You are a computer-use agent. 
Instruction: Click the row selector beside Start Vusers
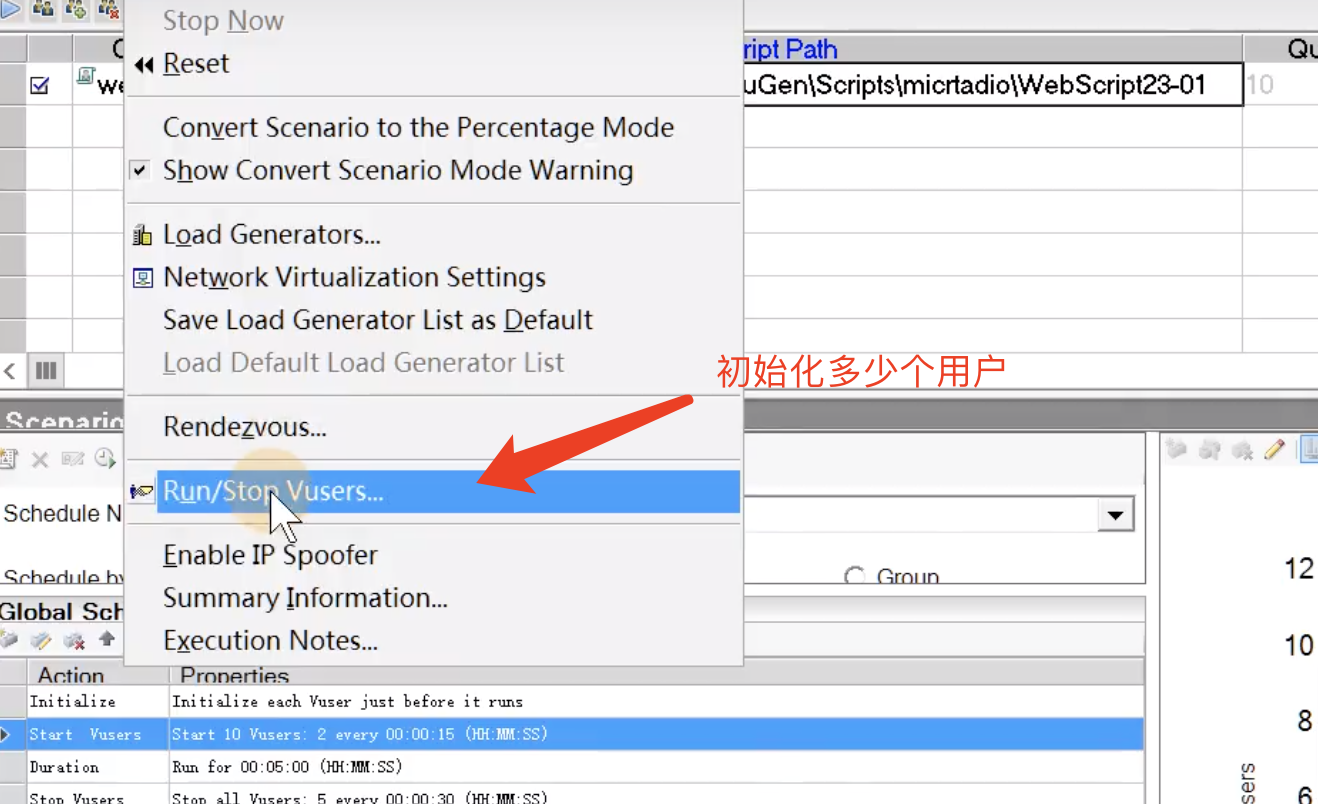tap(12, 734)
